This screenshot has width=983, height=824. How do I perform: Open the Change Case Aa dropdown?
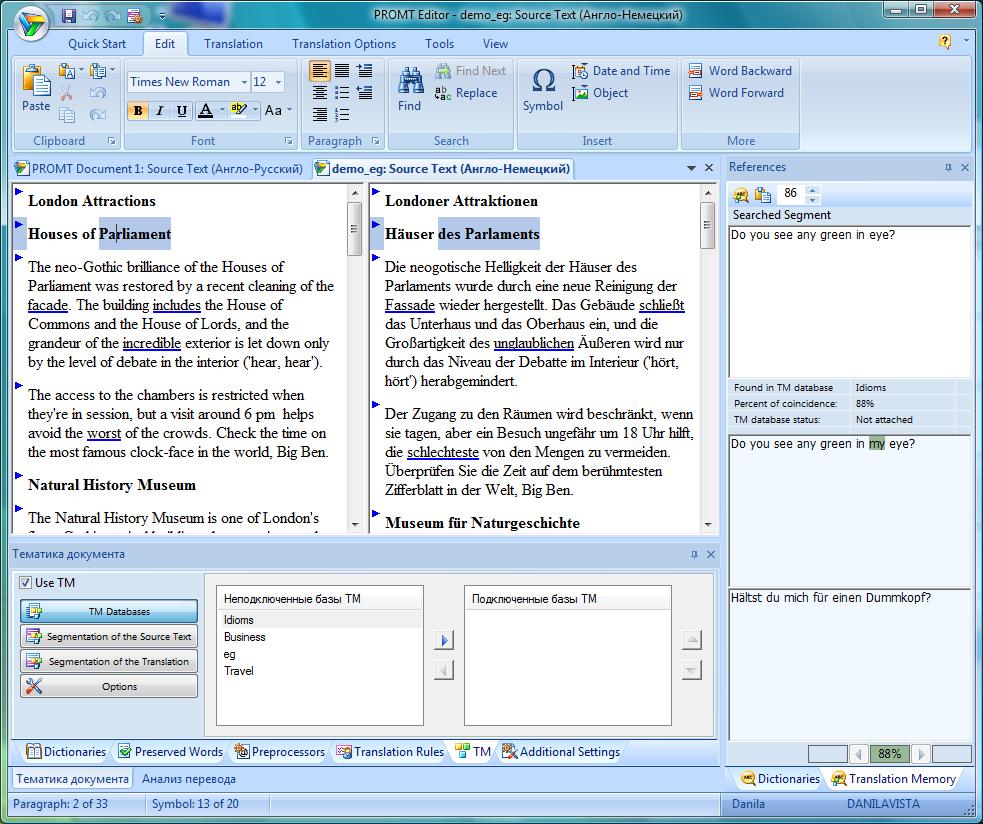tap(278, 110)
